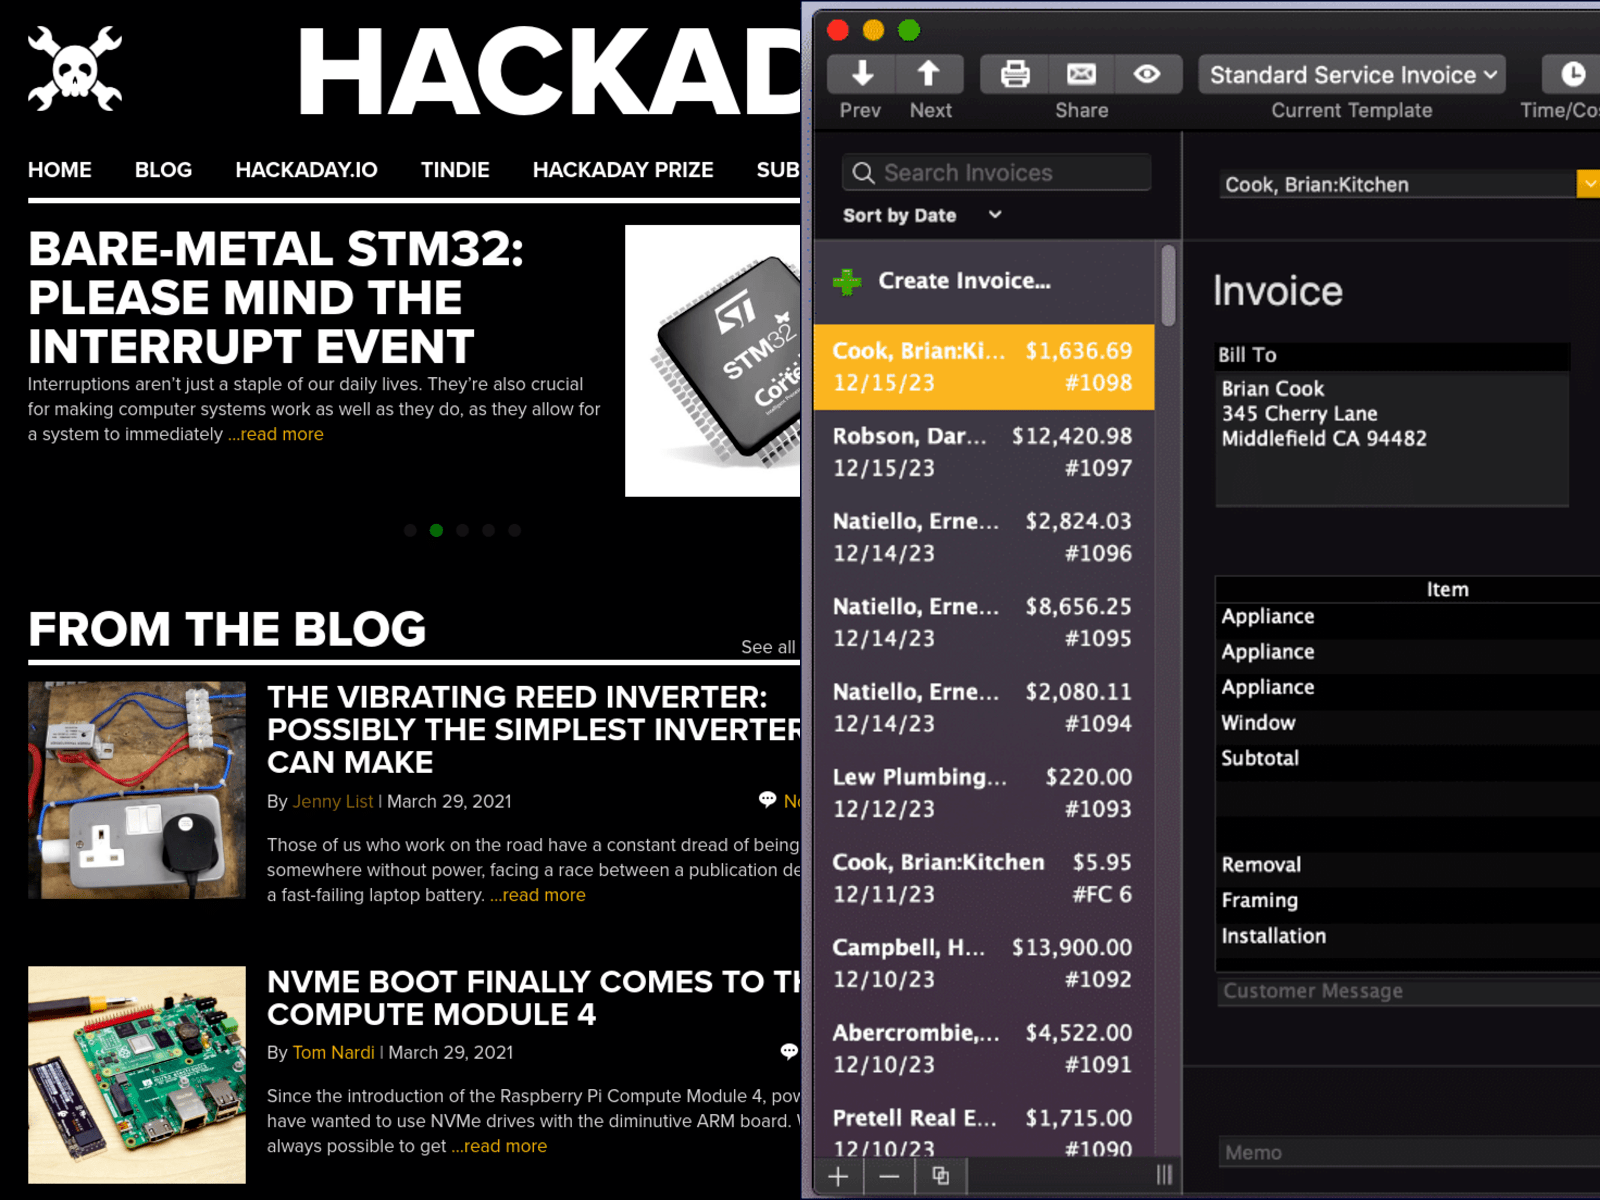Select HOME in the Hackaday navigation
The image size is (1600, 1200).
[x=60, y=169]
